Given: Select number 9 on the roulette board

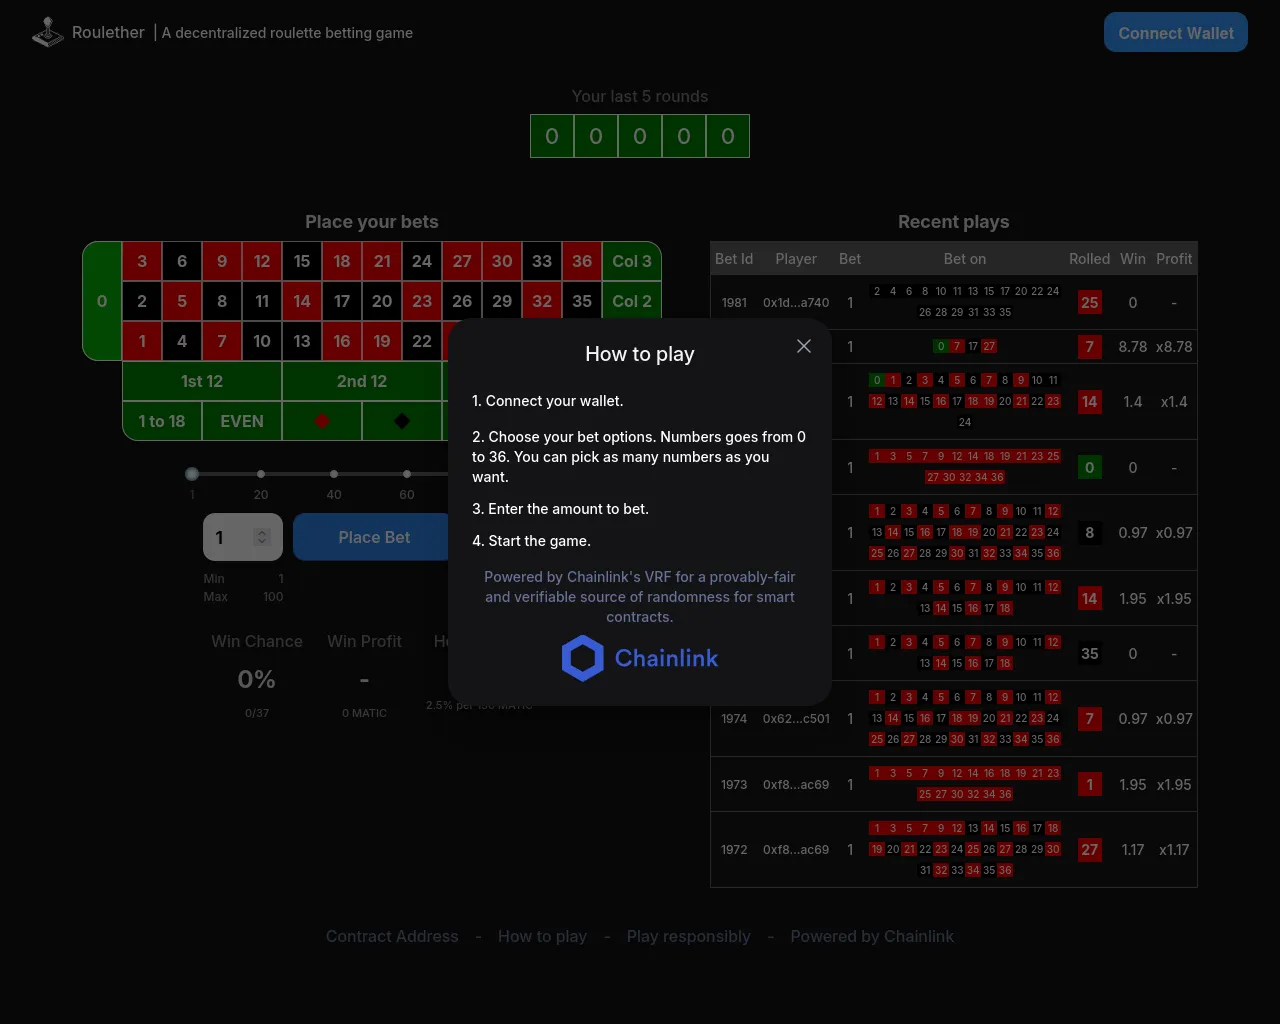Looking at the screenshot, I should (x=222, y=261).
